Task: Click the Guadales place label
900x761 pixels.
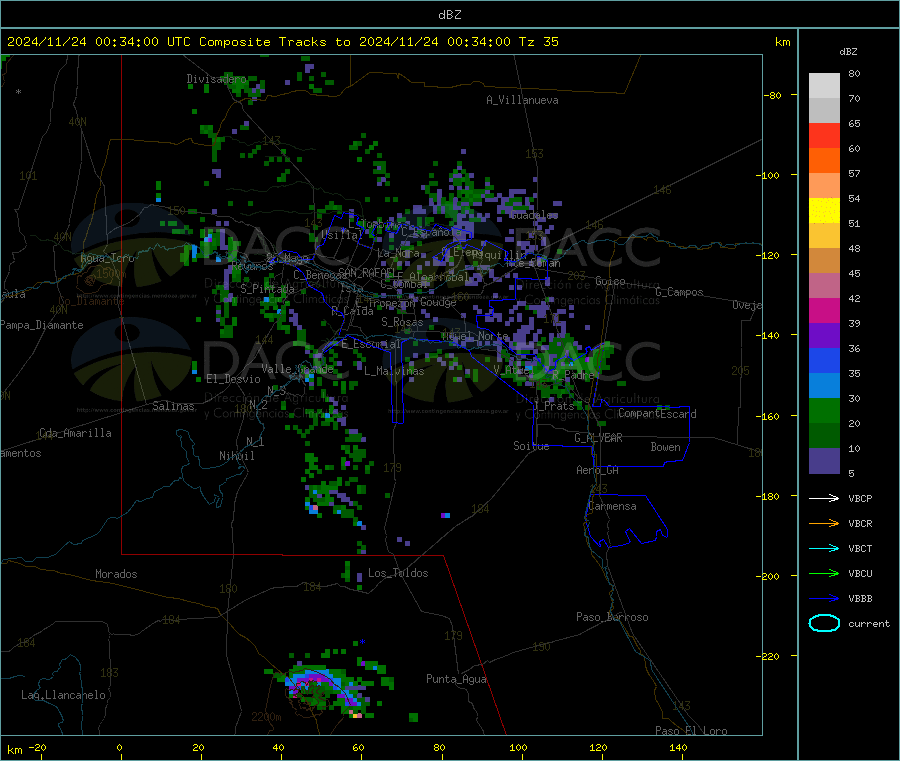Action: [x=534, y=215]
